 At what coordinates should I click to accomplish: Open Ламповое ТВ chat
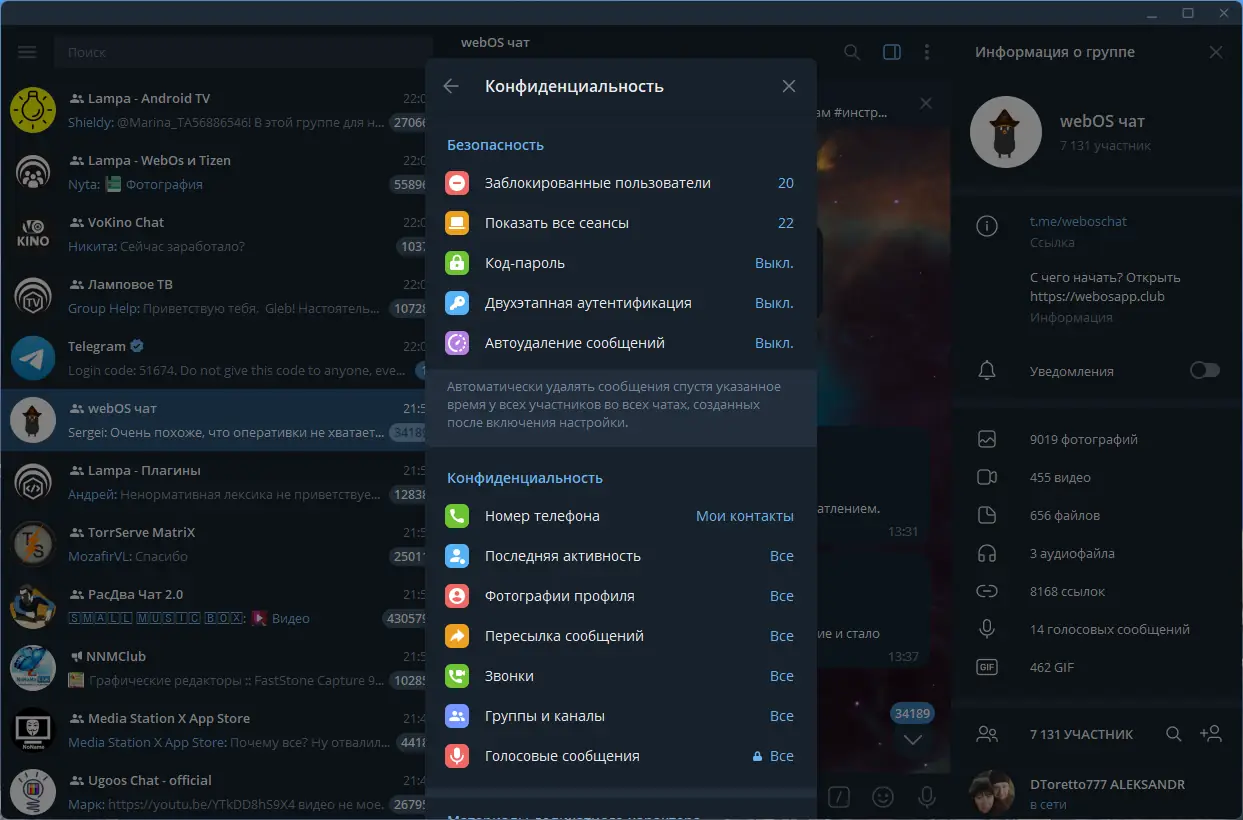pyautogui.click(x=214, y=296)
